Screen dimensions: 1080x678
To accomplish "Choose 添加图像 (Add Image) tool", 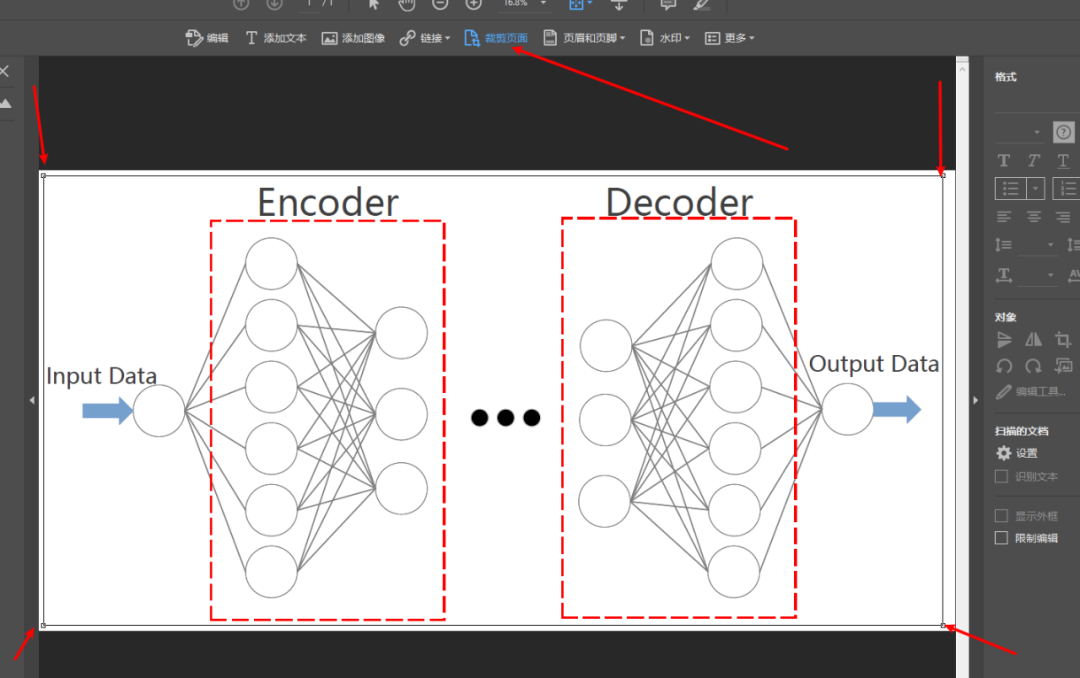I will 353,38.
